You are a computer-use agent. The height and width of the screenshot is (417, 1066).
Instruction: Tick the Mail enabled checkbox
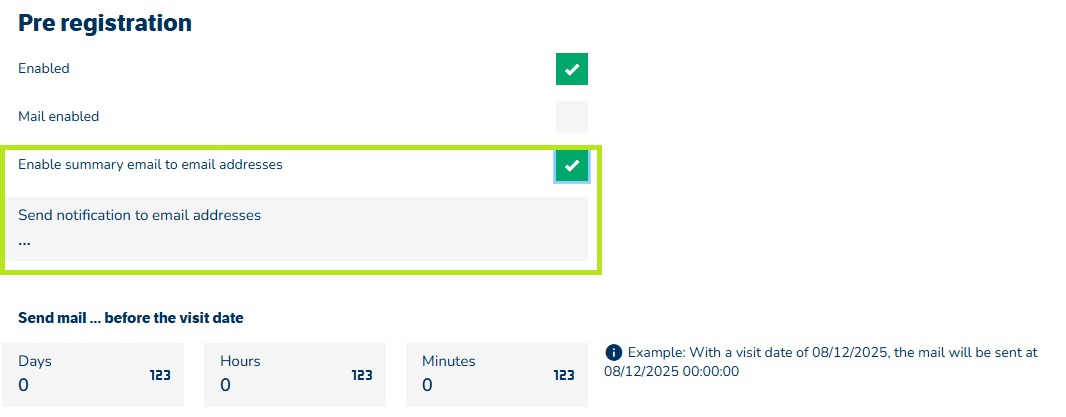(572, 117)
